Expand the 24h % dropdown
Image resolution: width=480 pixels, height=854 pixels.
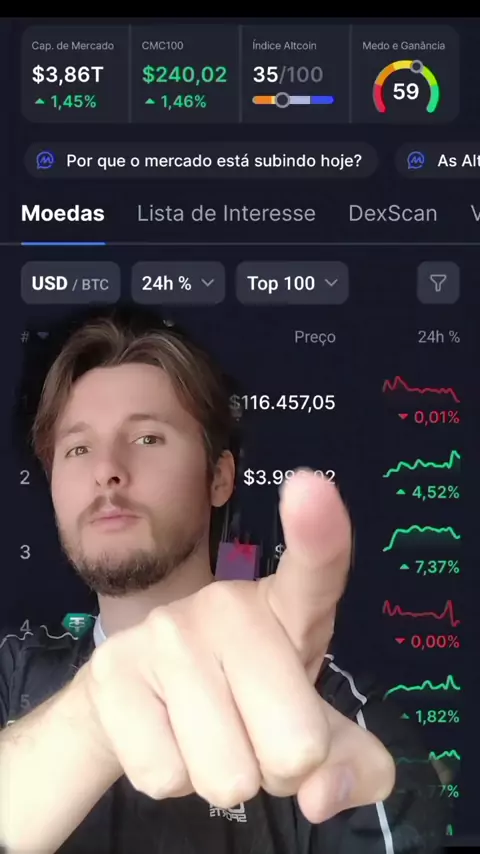pos(178,283)
